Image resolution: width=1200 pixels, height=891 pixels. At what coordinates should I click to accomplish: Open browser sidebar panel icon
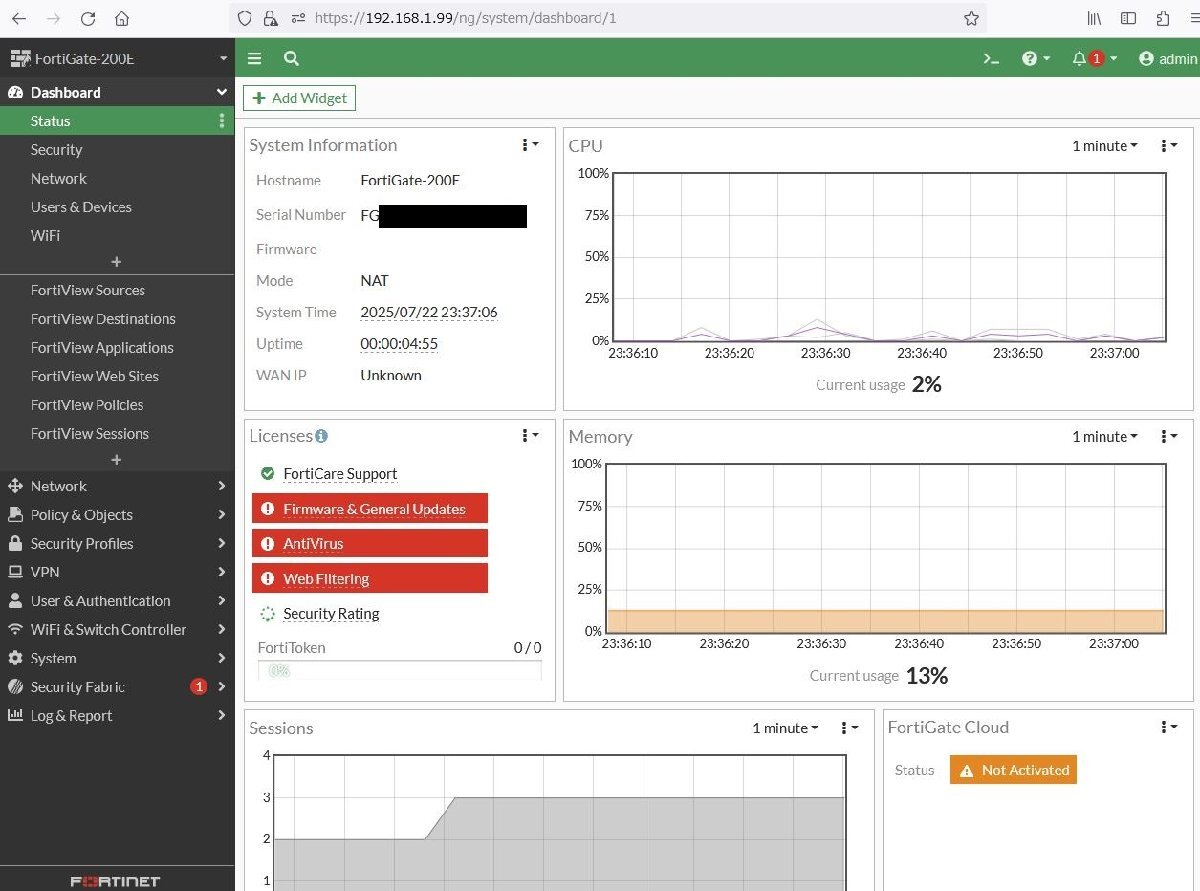(1128, 18)
